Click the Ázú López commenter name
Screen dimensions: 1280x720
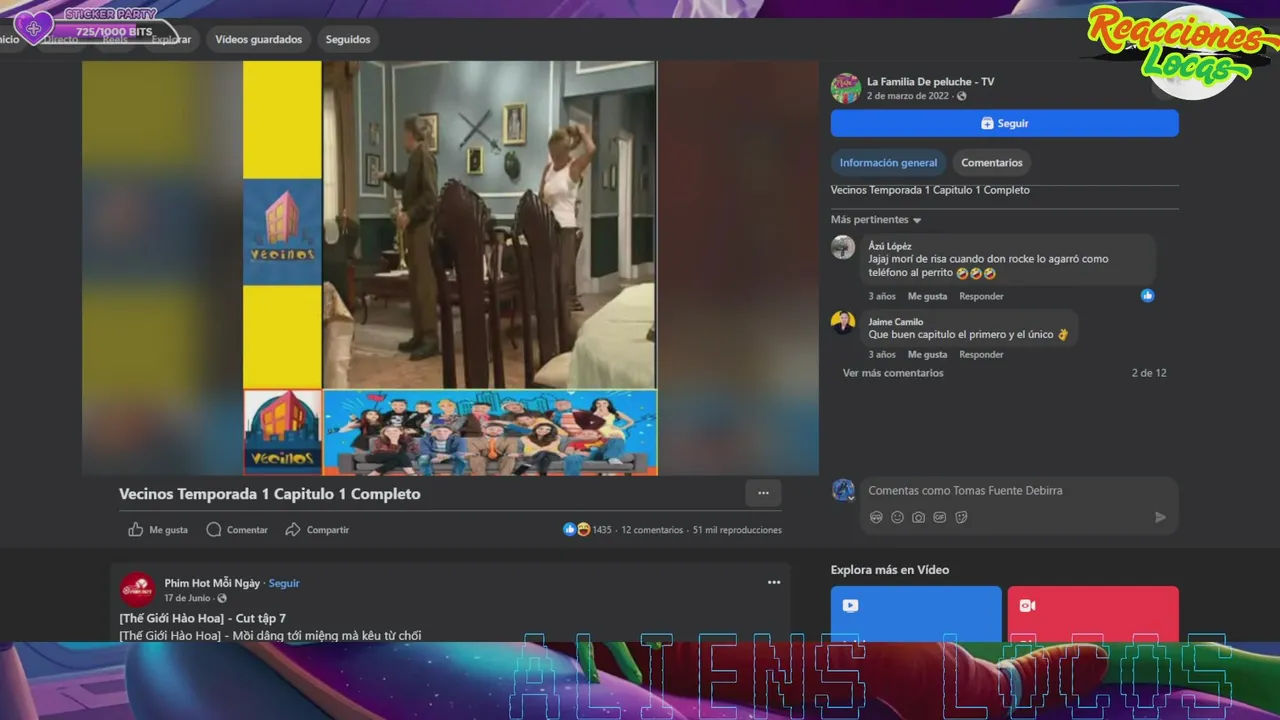coord(890,246)
